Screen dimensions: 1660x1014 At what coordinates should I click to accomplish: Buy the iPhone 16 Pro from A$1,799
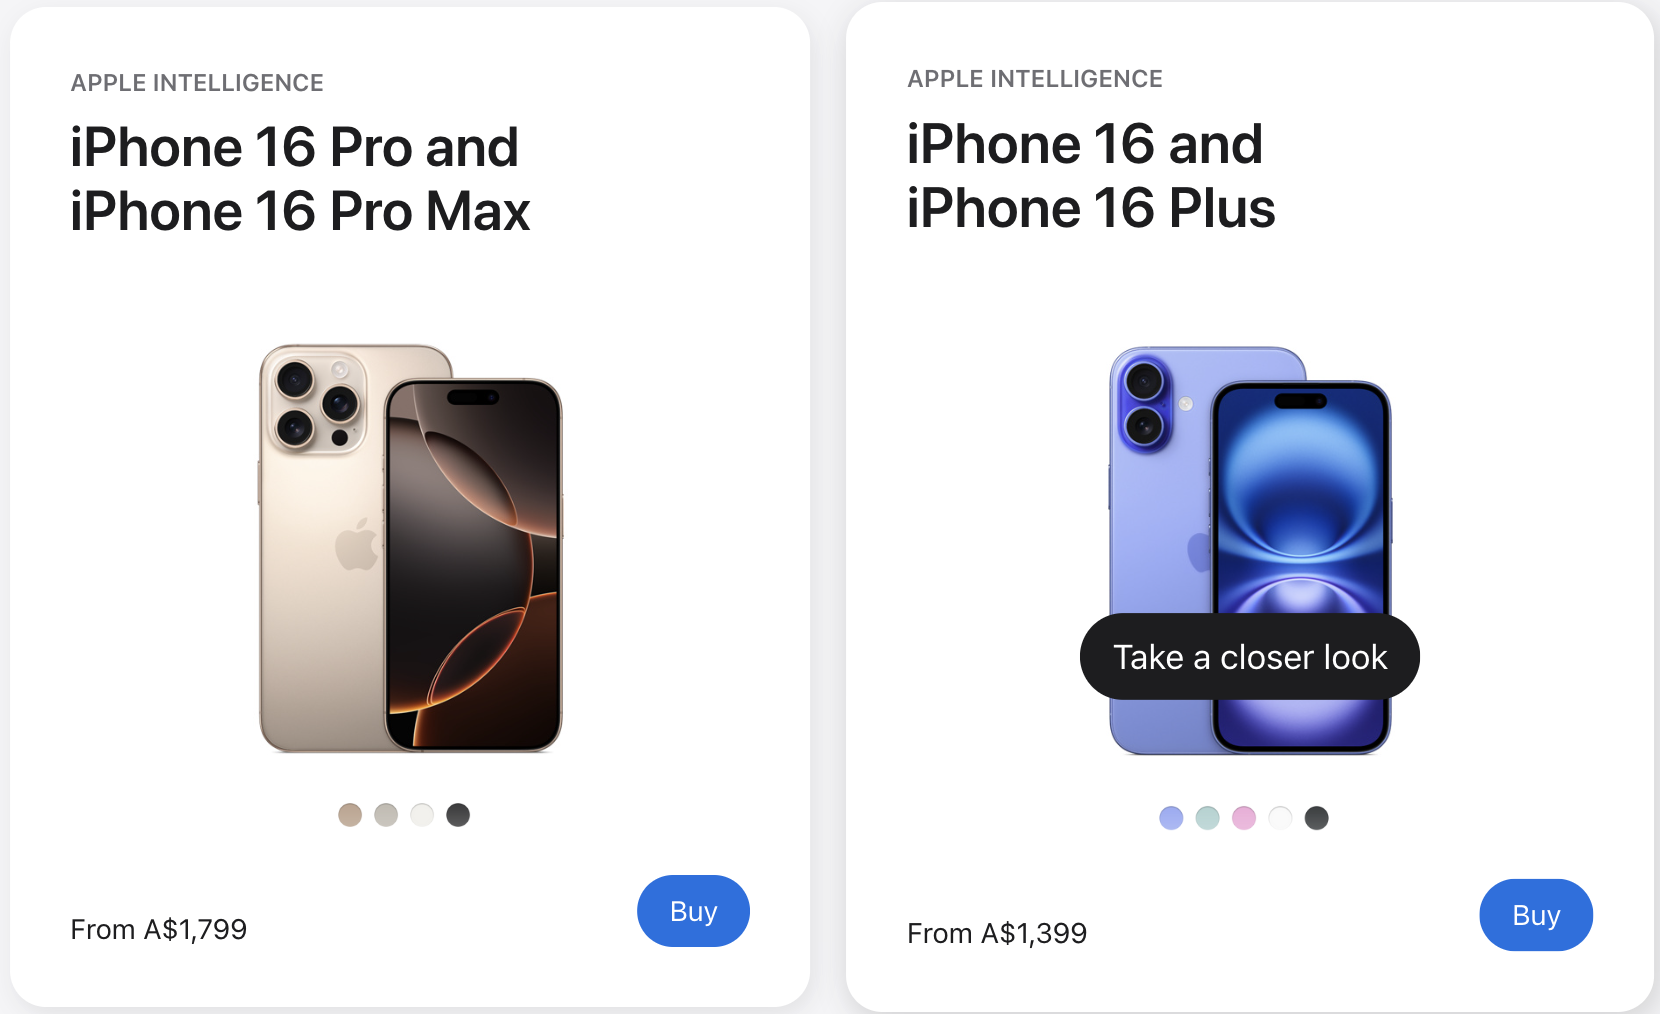point(693,911)
